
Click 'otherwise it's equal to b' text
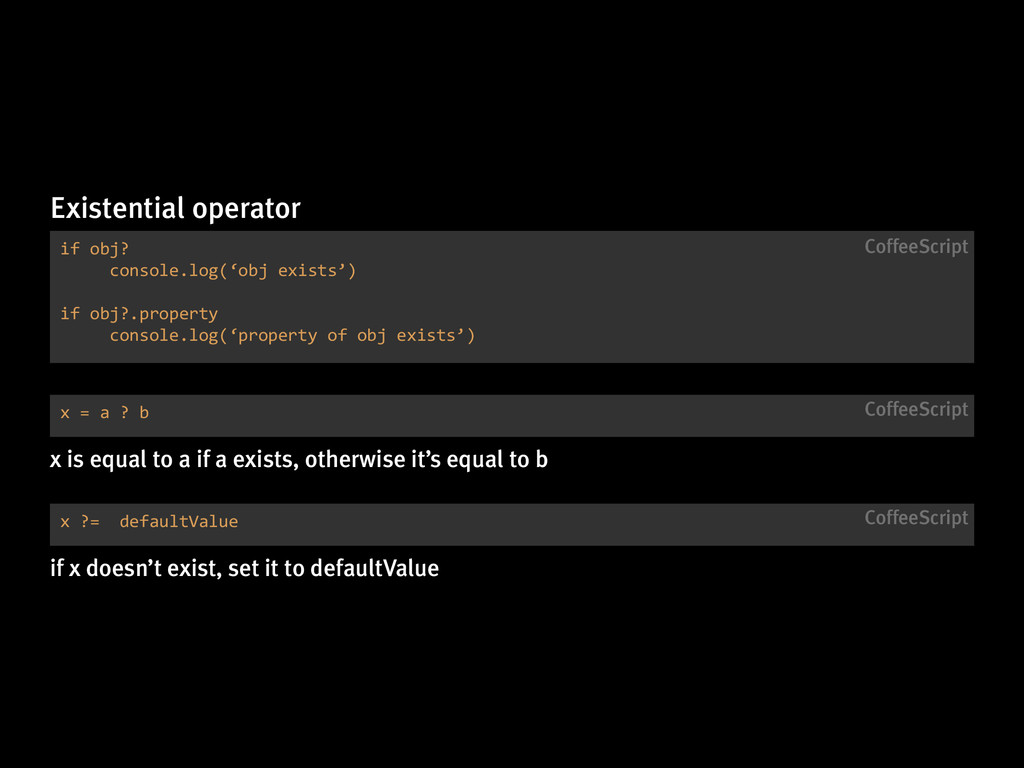tap(426, 460)
